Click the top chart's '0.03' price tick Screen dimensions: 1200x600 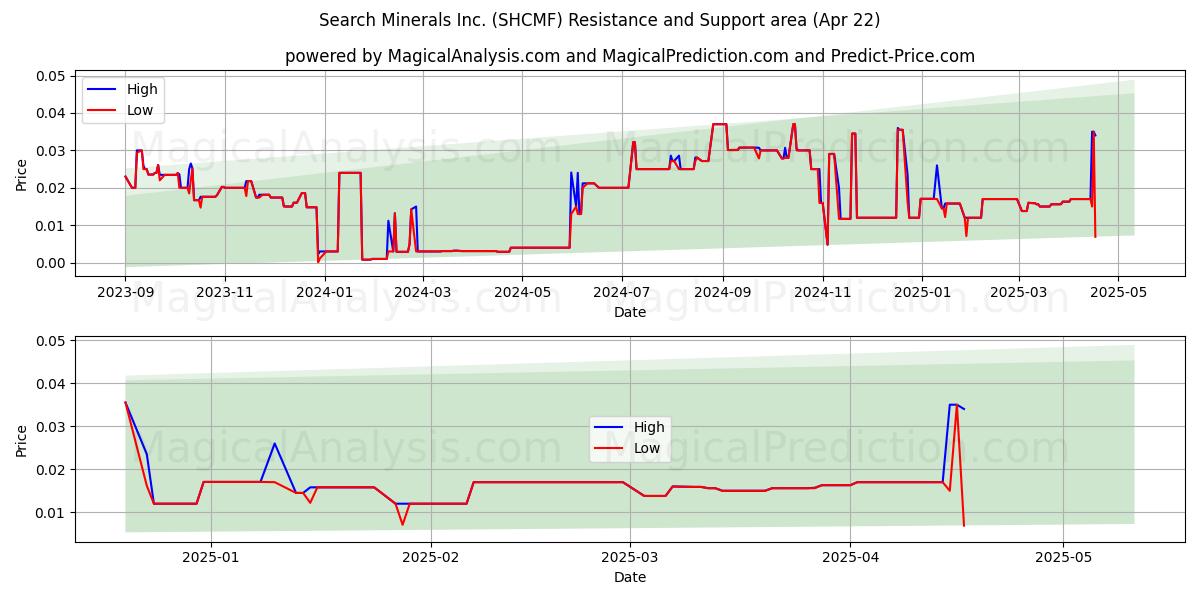tap(51, 151)
